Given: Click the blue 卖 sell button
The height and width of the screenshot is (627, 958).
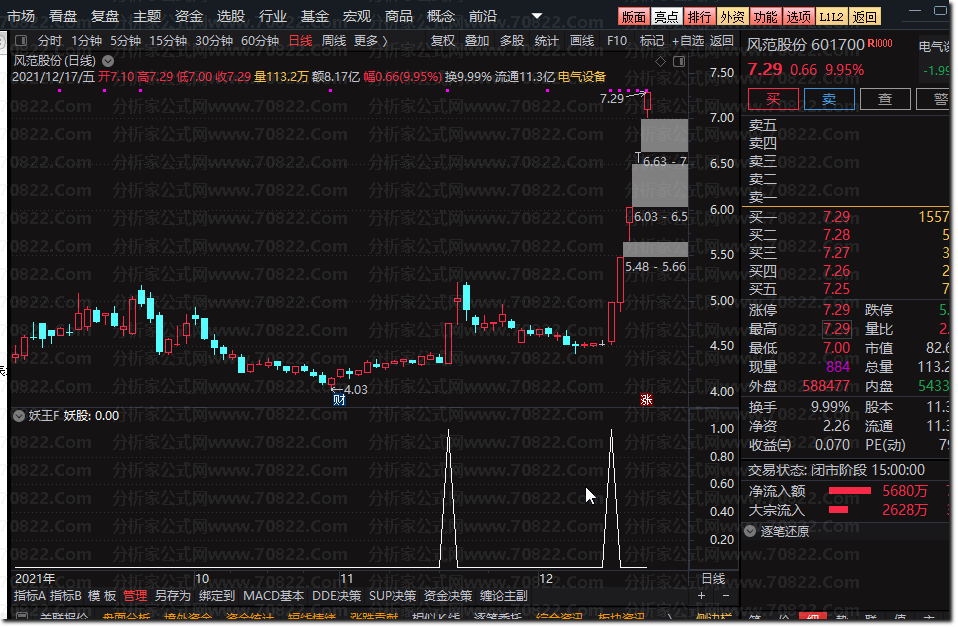Looking at the screenshot, I should (829, 99).
